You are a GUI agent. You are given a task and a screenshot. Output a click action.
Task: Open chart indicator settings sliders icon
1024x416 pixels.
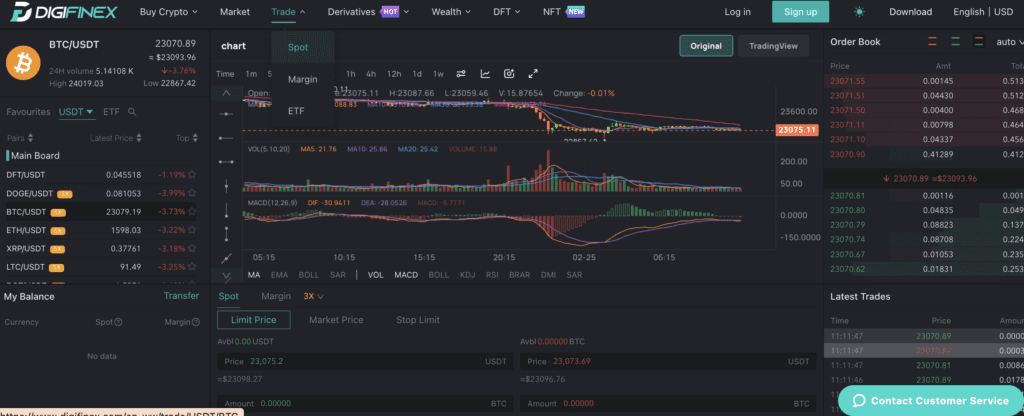[460, 74]
